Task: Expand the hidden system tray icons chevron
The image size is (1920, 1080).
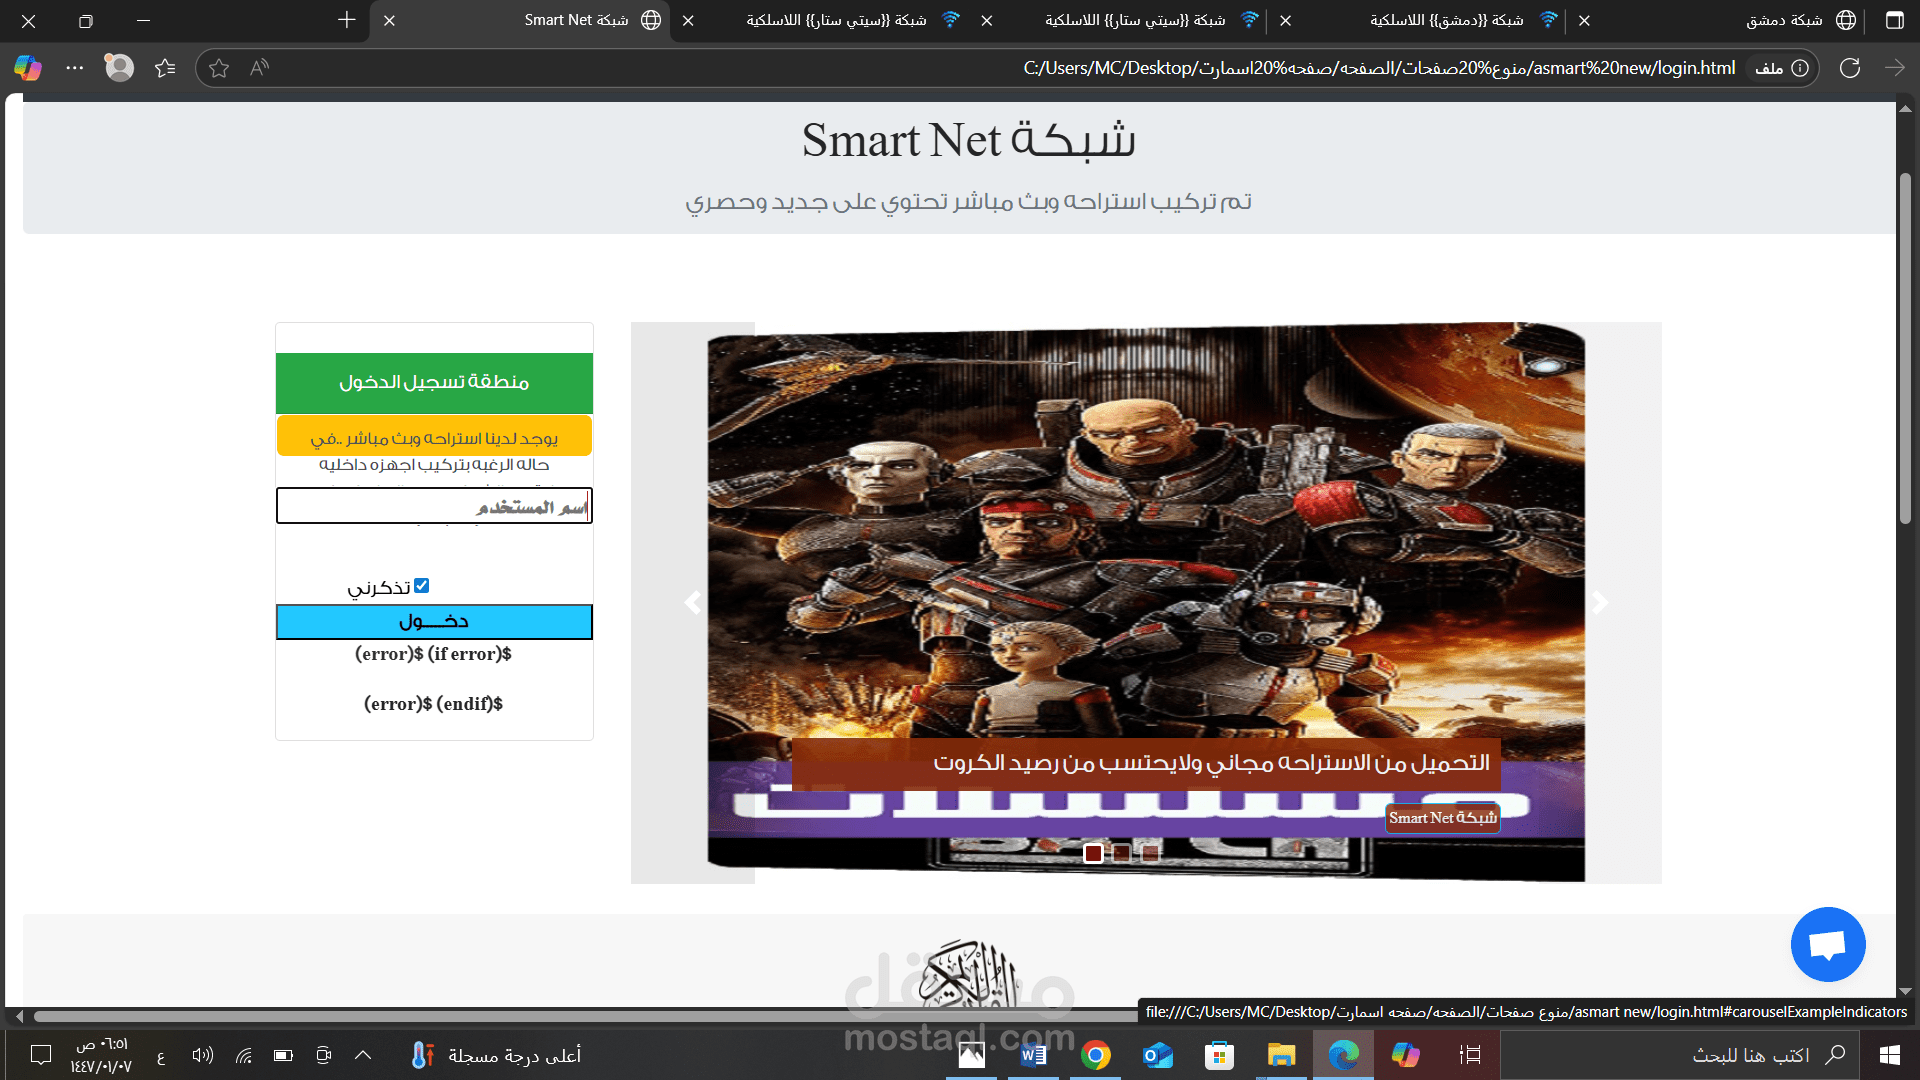Action: pyautogui.click(x=363, y=1055)
